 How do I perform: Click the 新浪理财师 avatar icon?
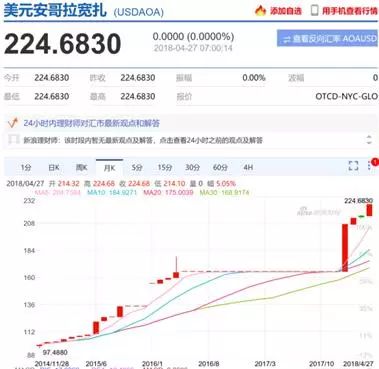tap(14, 140)
